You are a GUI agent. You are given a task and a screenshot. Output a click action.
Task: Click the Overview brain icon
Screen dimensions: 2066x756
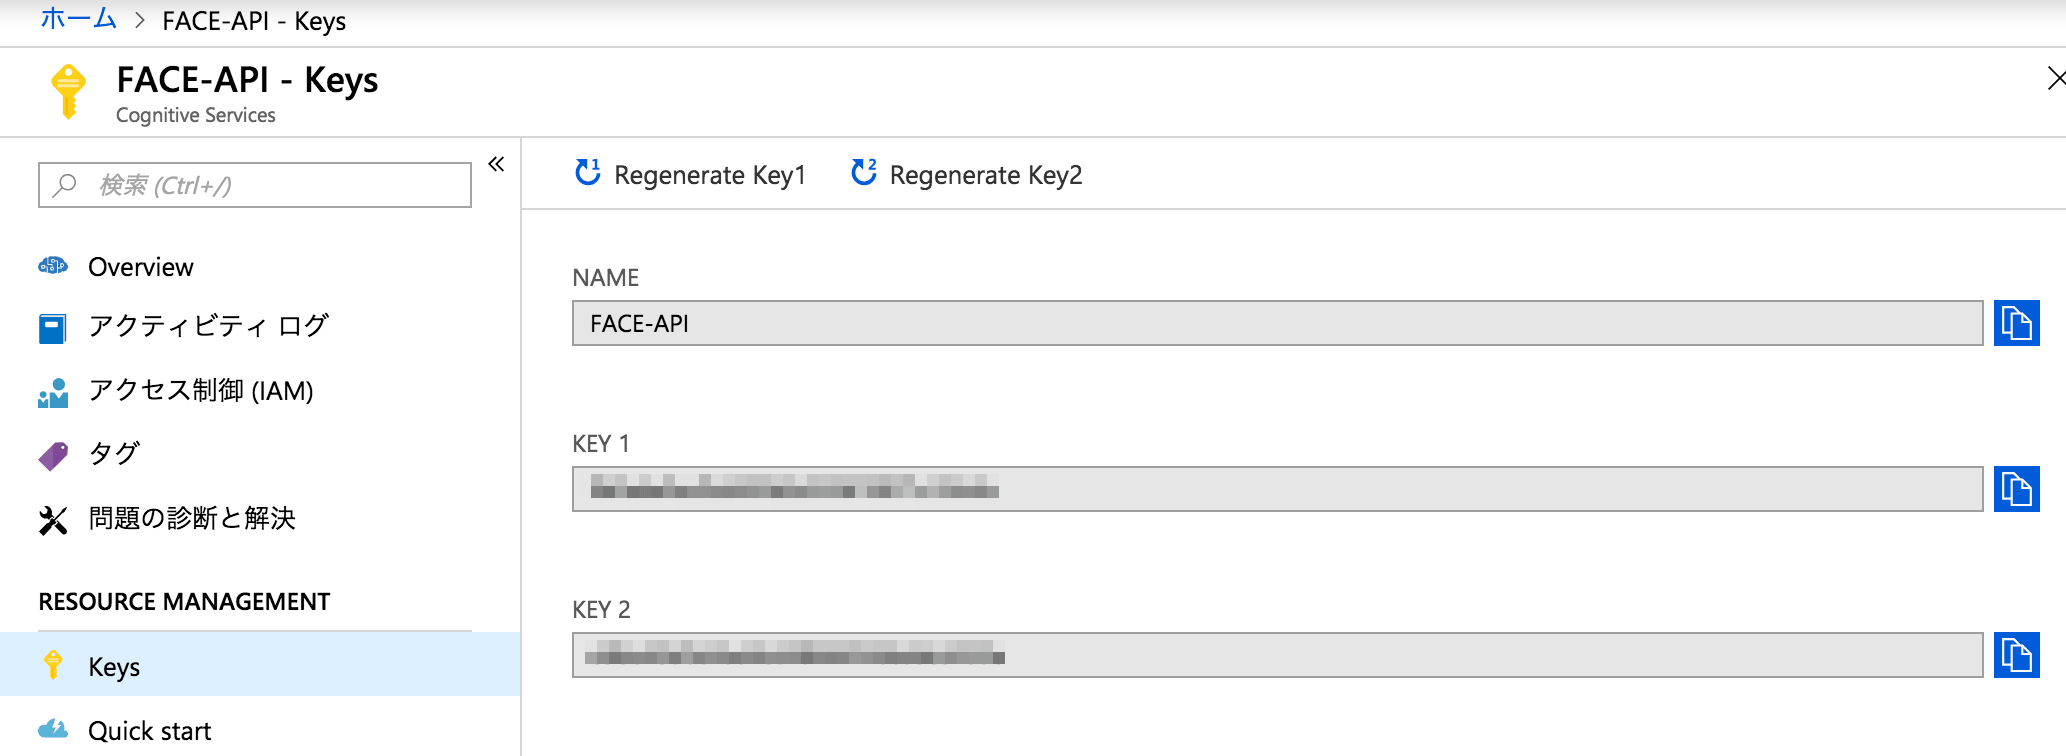[53, 266]
